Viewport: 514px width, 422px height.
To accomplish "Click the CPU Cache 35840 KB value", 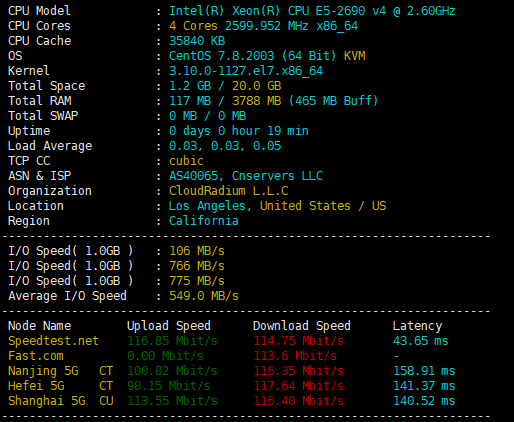I will coord(197,41).
